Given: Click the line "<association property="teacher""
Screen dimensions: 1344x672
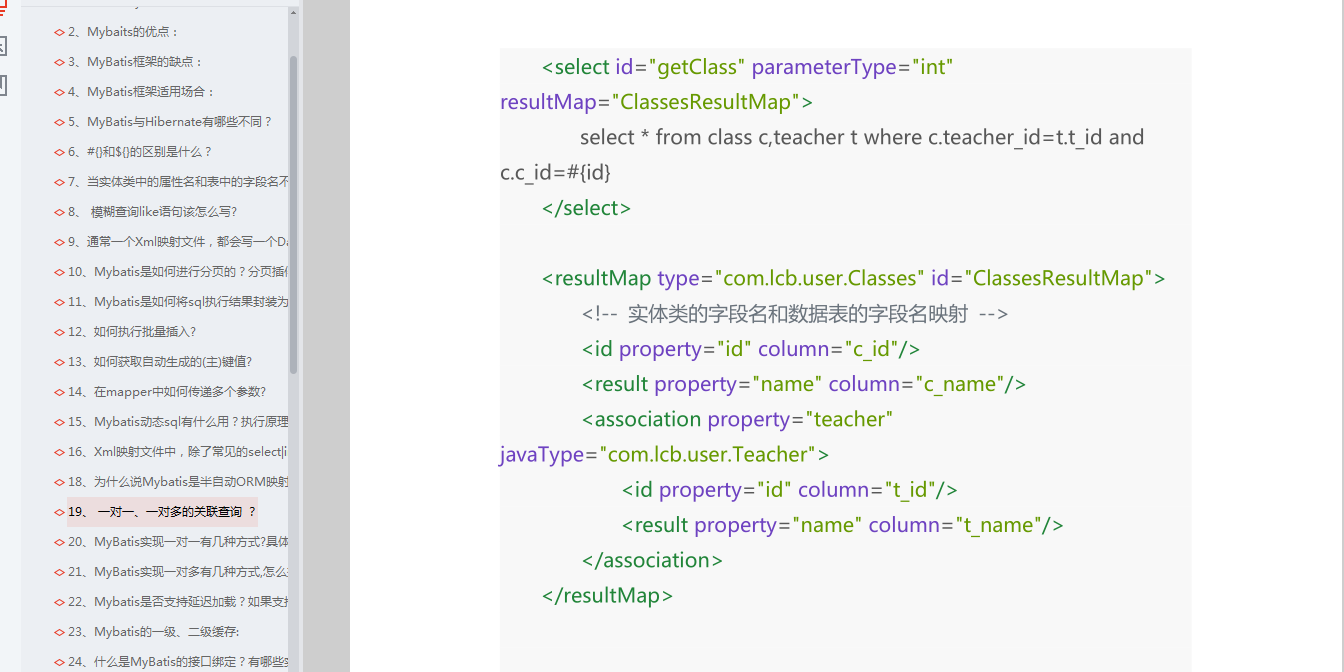Looking at the screenshot, I should click(737, 419).
